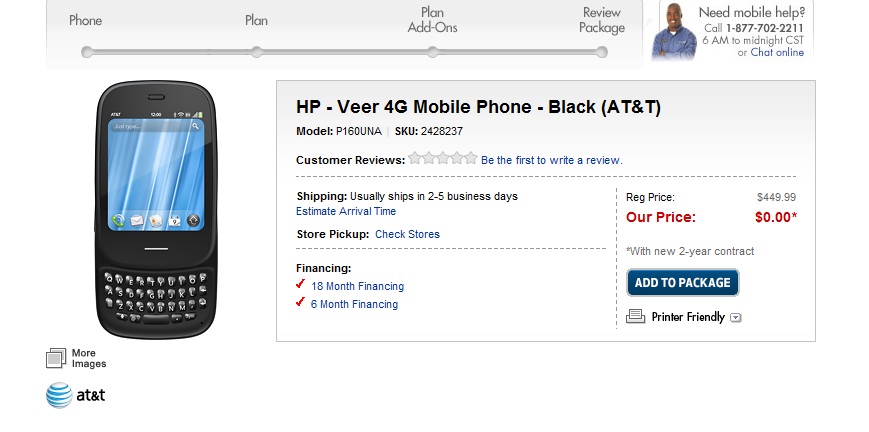Click the mobile help agent photo

[x=673, y=34]
